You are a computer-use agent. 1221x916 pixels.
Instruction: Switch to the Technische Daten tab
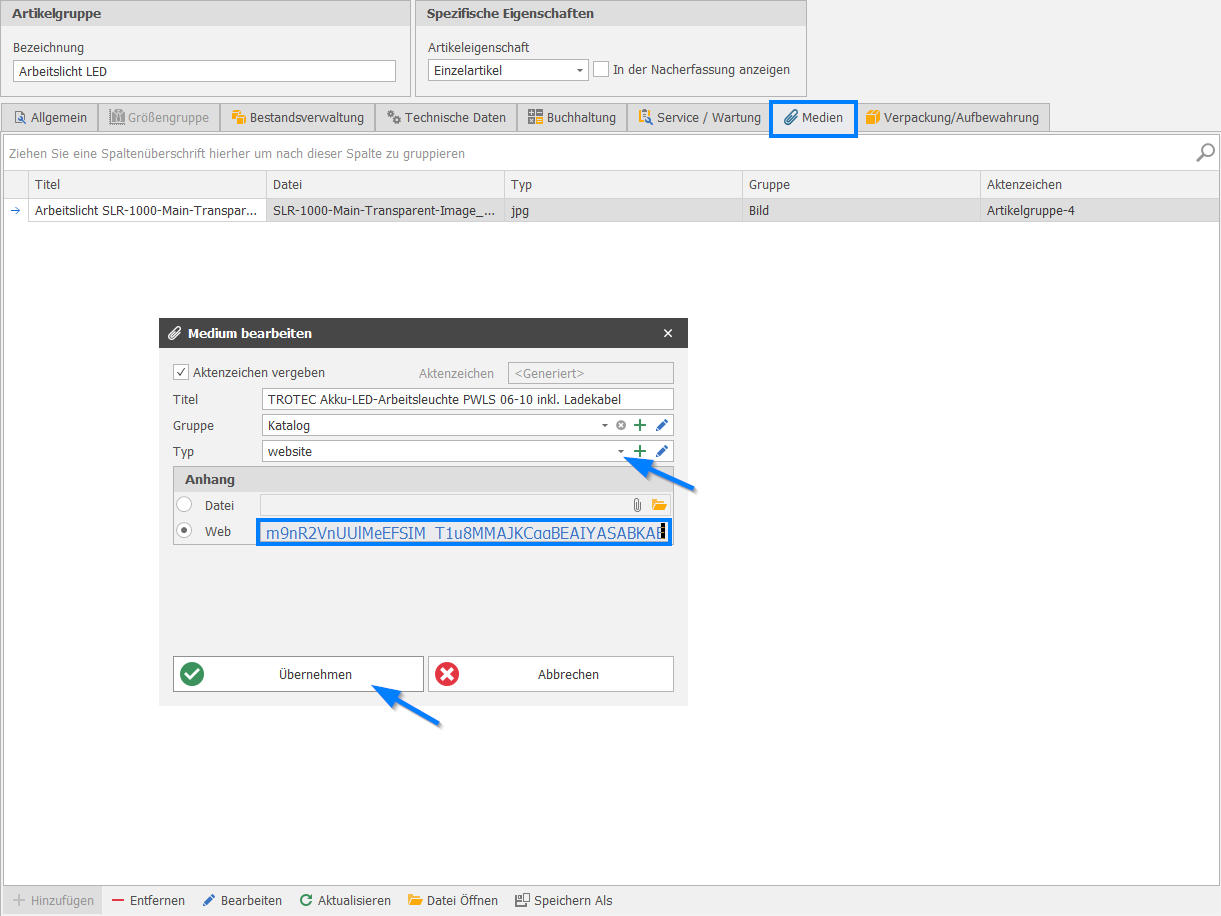[446, 118]
